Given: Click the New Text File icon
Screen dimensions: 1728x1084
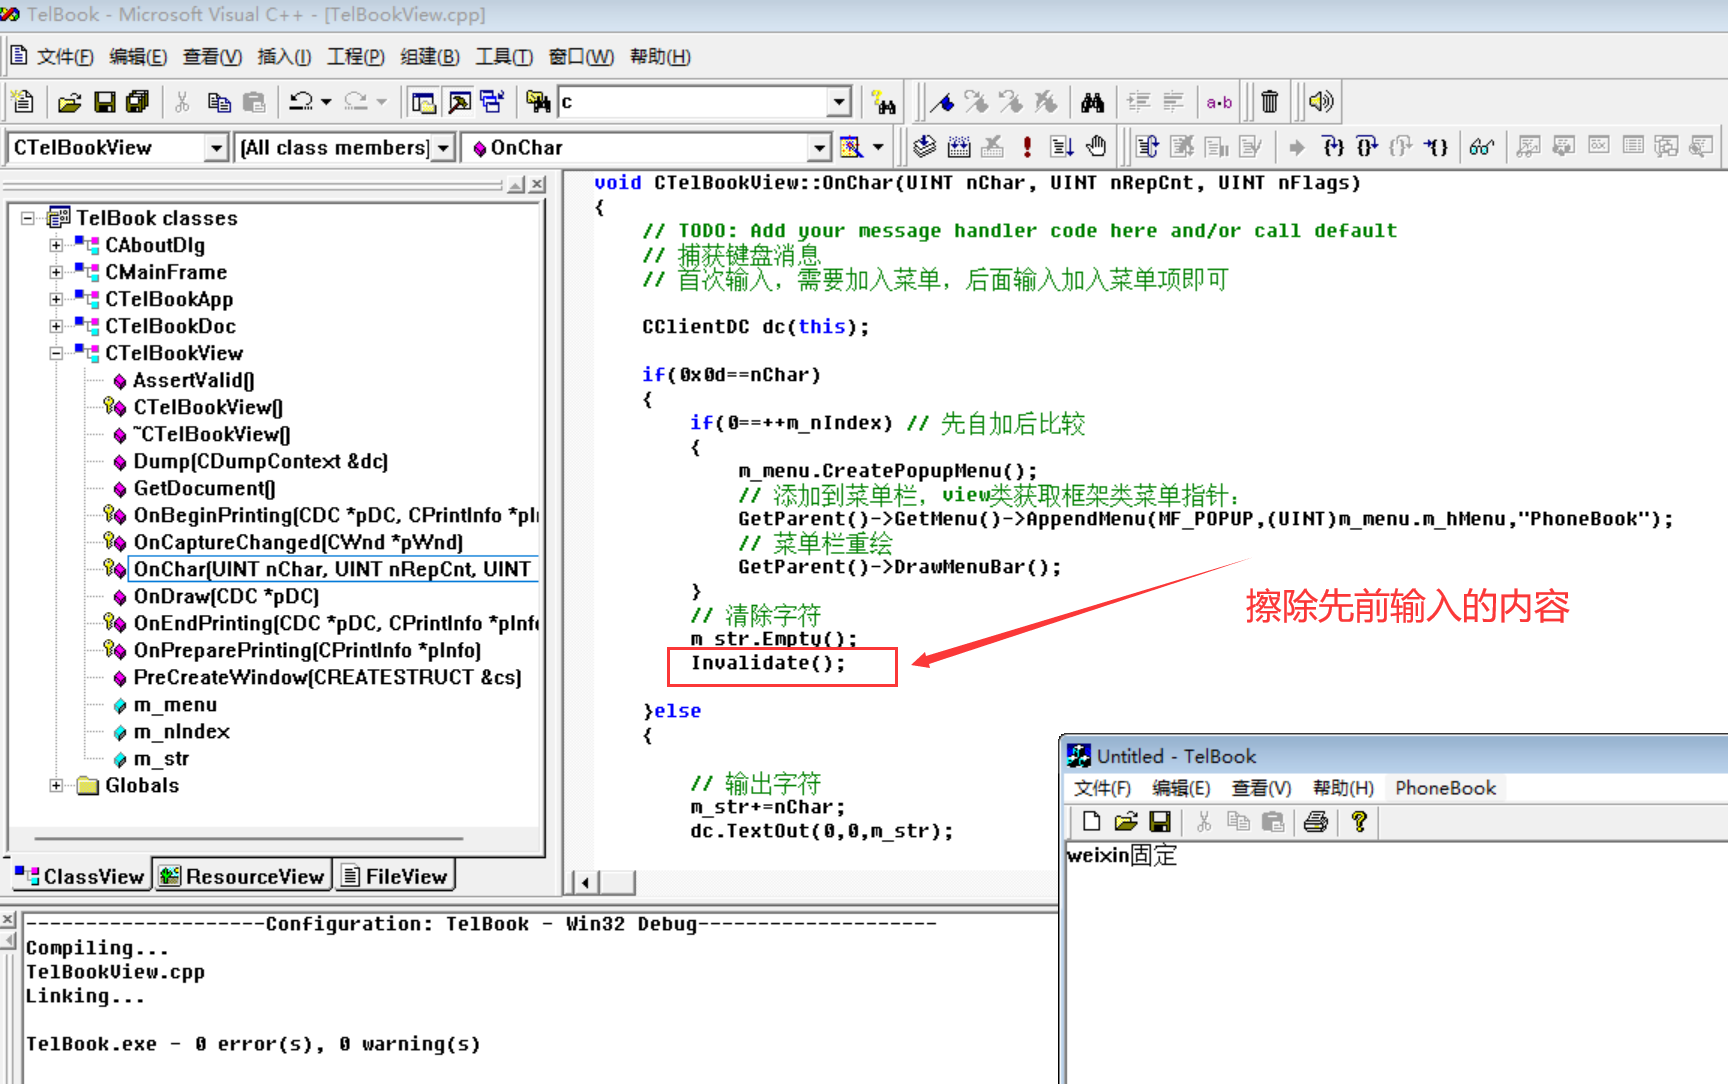Looking at the screenshot, I should [22, 101].
